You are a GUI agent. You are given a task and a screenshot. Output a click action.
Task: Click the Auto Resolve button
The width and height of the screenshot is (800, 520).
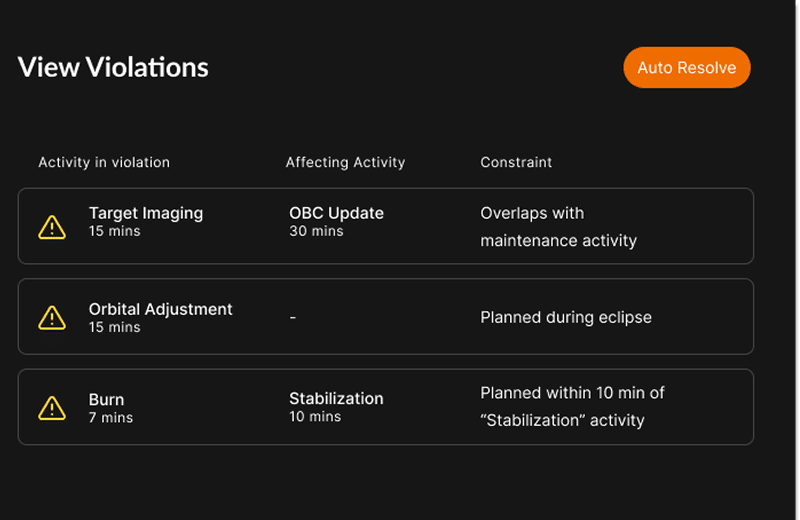click(687, 67)
